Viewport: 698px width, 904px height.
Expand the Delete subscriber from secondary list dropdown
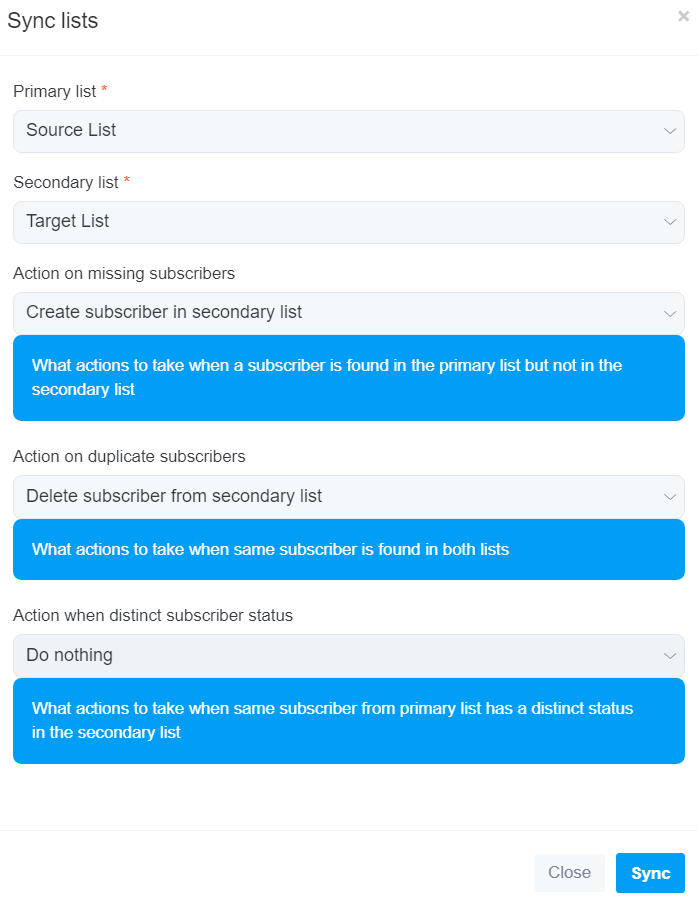tap(349, 497)
